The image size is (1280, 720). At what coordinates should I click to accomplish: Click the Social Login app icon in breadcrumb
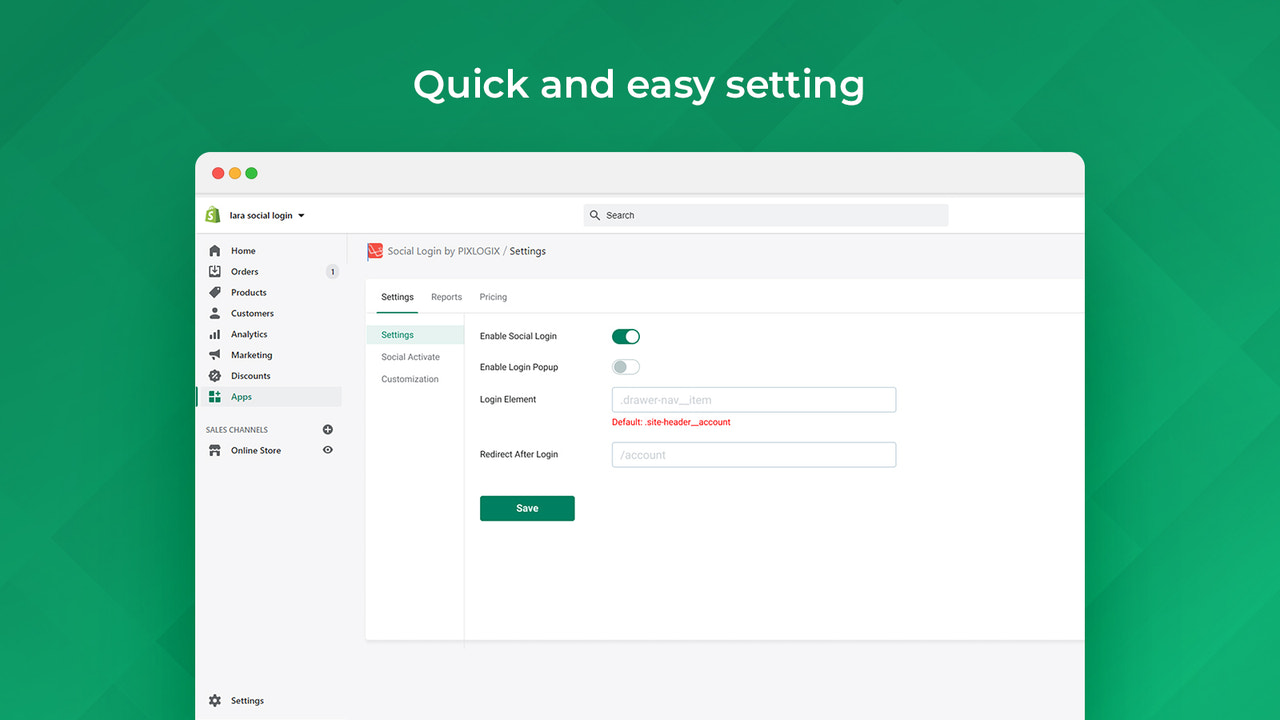[x=374, y=251]
